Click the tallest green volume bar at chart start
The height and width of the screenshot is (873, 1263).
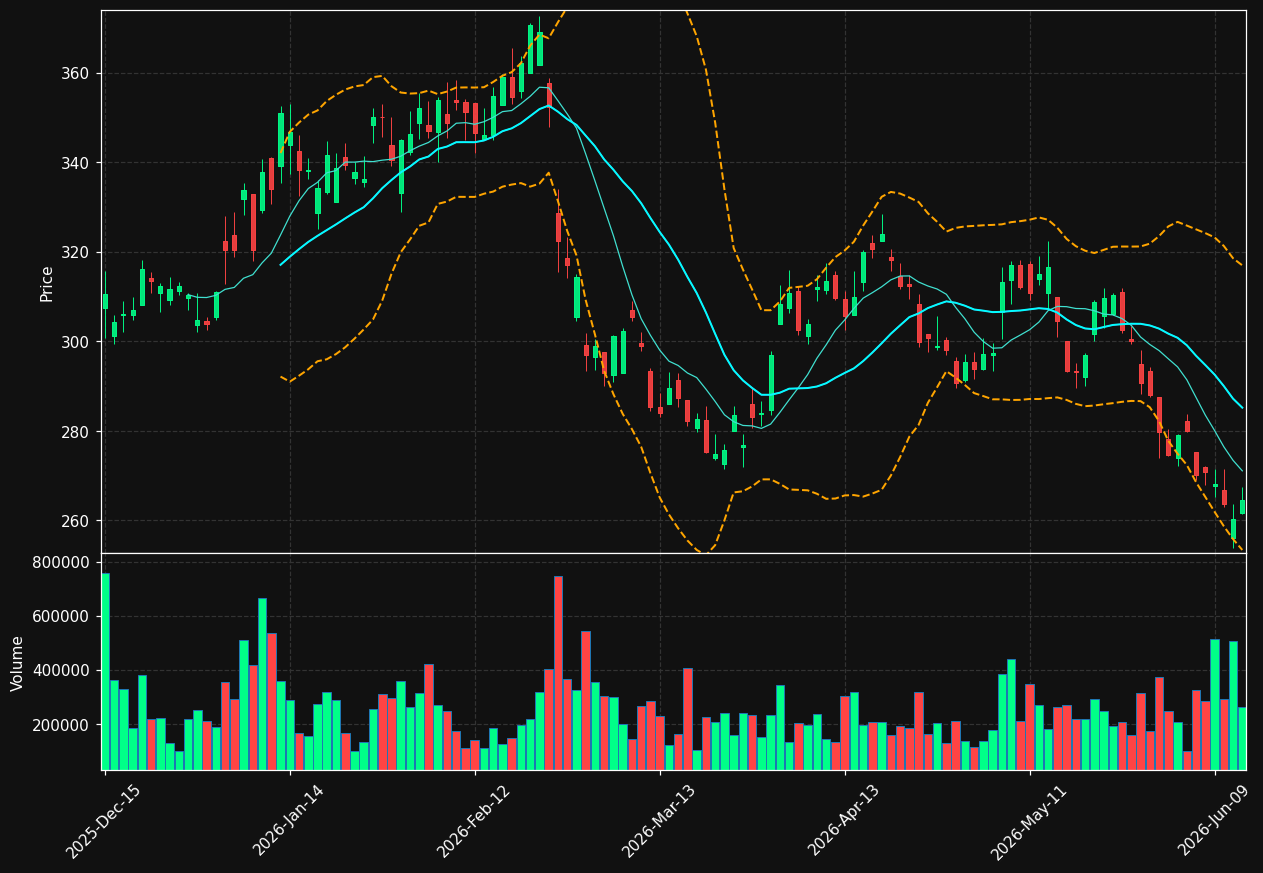coord(105,671)
